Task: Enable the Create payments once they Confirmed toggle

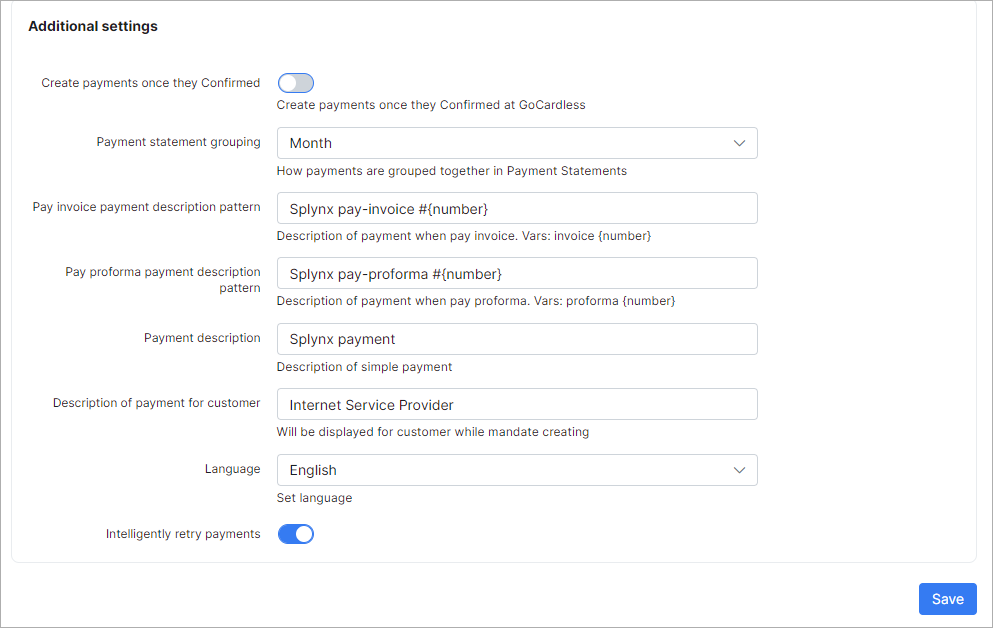Action: [295, 83]
